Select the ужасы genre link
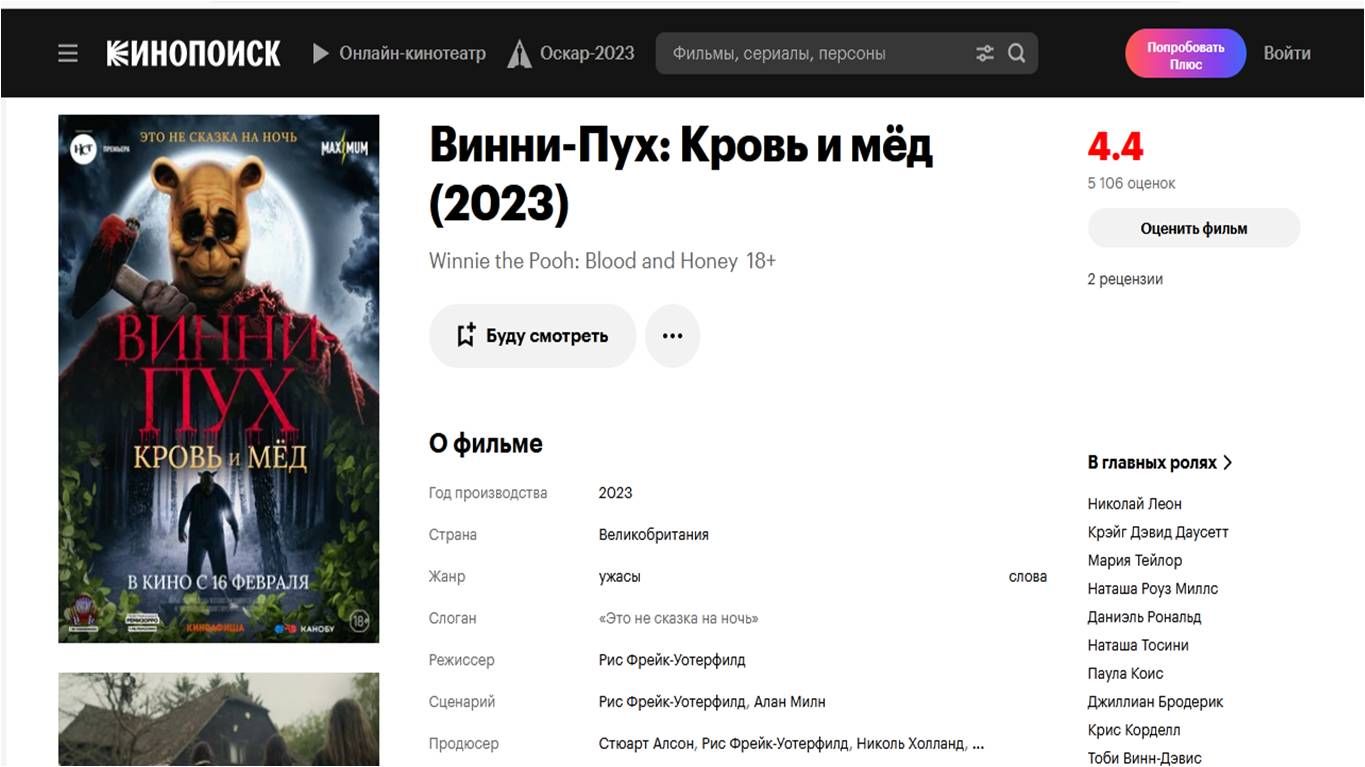This screenshot has height=767, width=1365. (x=619, y=577)
